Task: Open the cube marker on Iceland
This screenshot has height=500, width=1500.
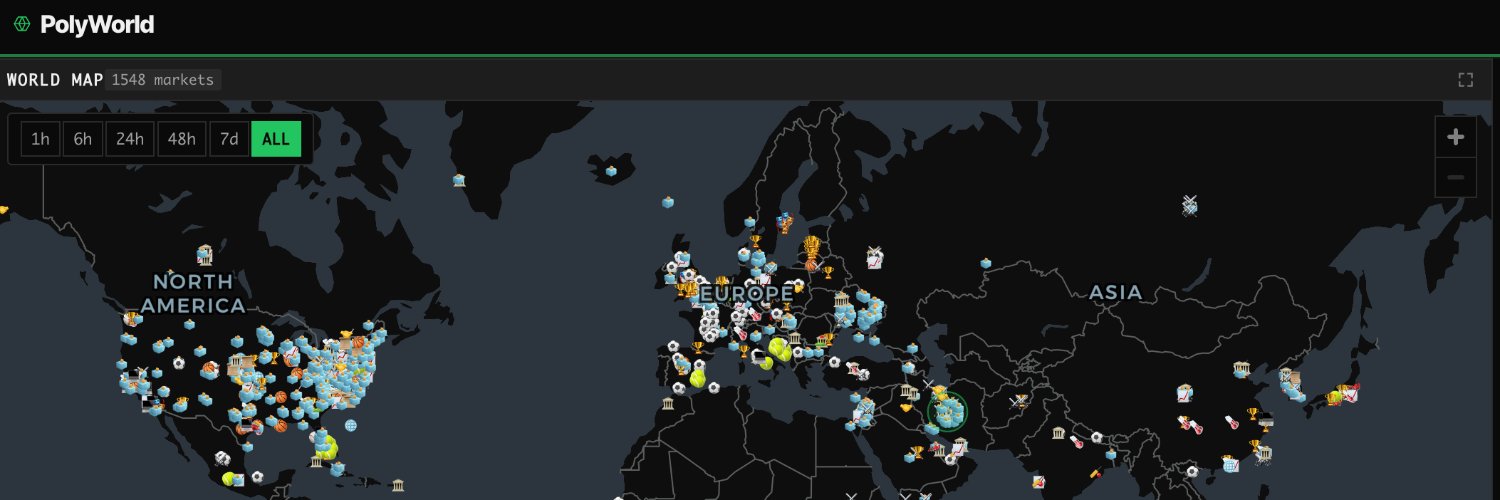Action: click(x=611, y=172)
